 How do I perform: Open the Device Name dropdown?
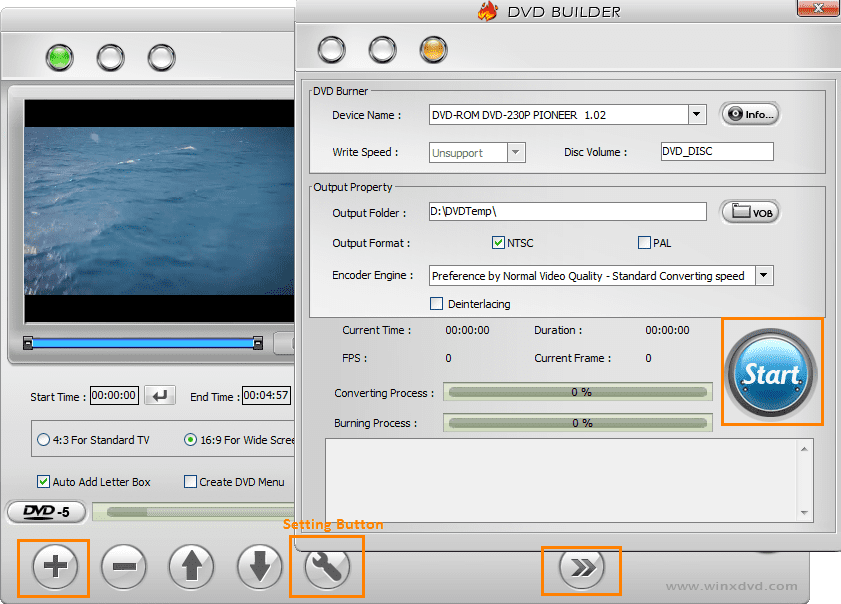(697, 114)
